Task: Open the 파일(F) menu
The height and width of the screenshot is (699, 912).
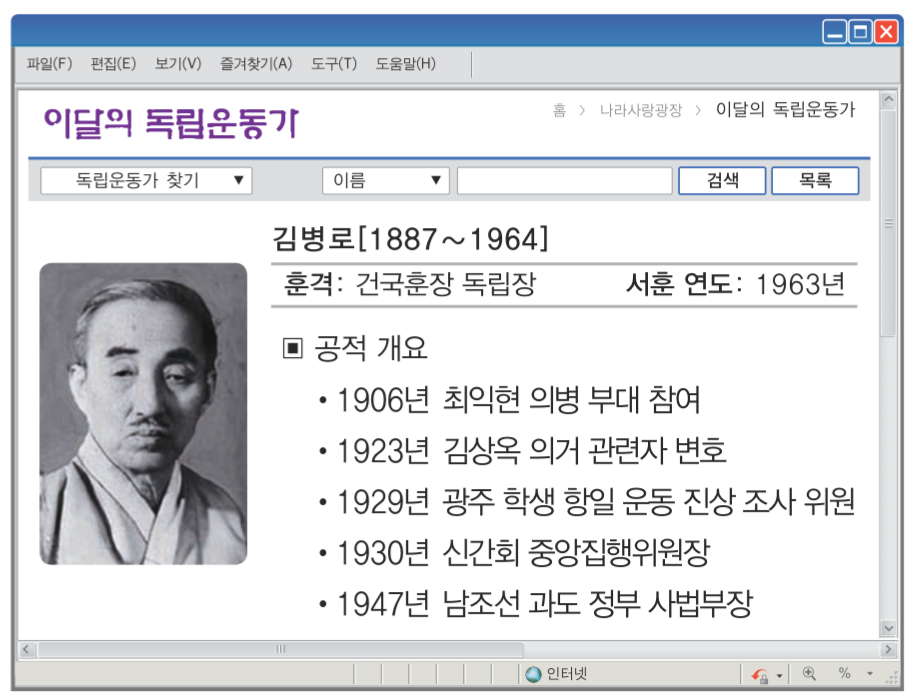Action: [x=48, y=62]
